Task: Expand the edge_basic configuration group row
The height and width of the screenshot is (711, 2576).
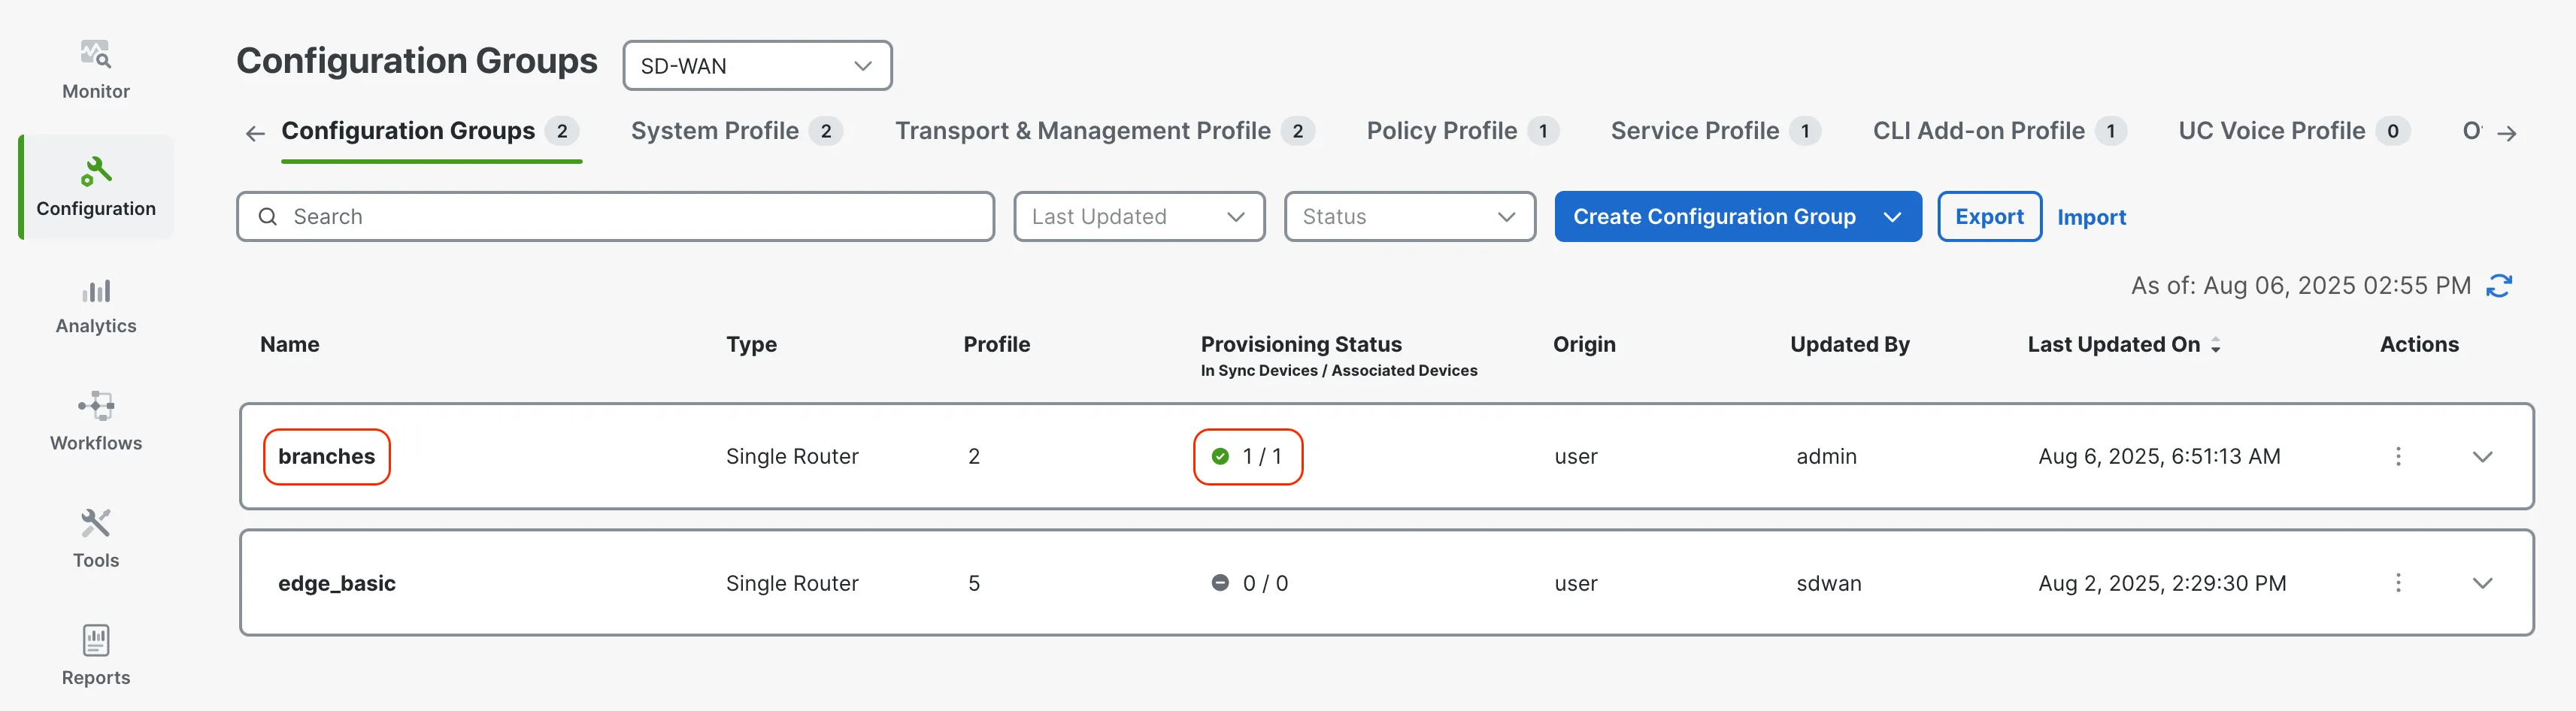Action: pos(2482,583)
